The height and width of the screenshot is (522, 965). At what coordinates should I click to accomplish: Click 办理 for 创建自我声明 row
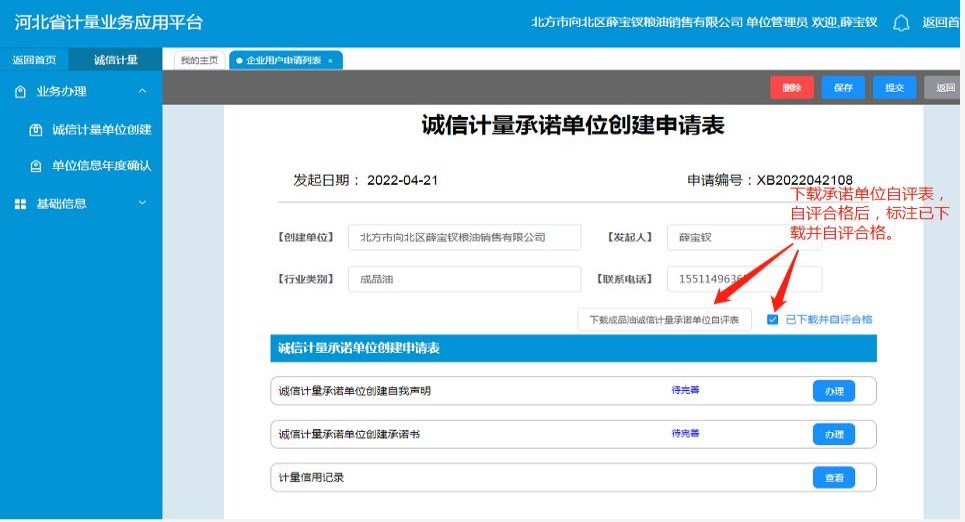click(x=833, y=391)
